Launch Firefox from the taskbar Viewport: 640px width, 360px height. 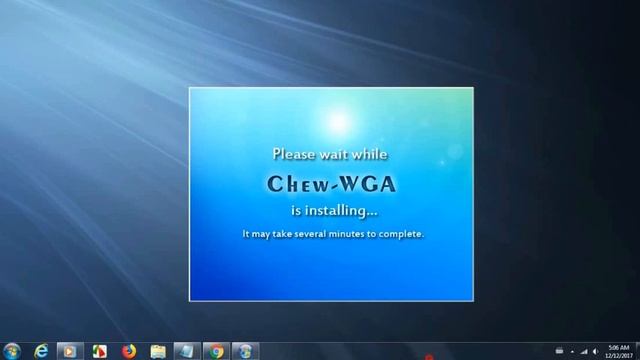[129, 351]
